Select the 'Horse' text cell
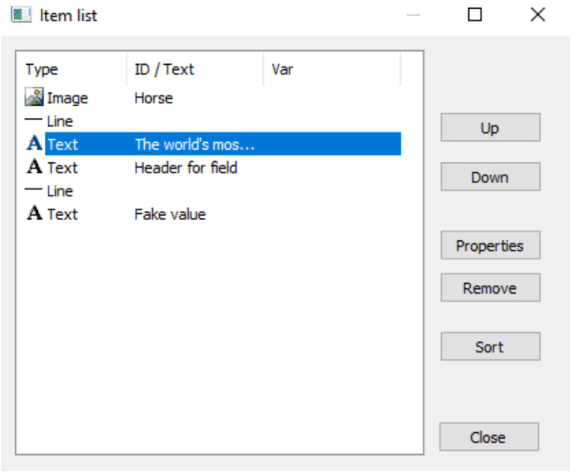Screen dimensions: 574x474 pos(153,98)
